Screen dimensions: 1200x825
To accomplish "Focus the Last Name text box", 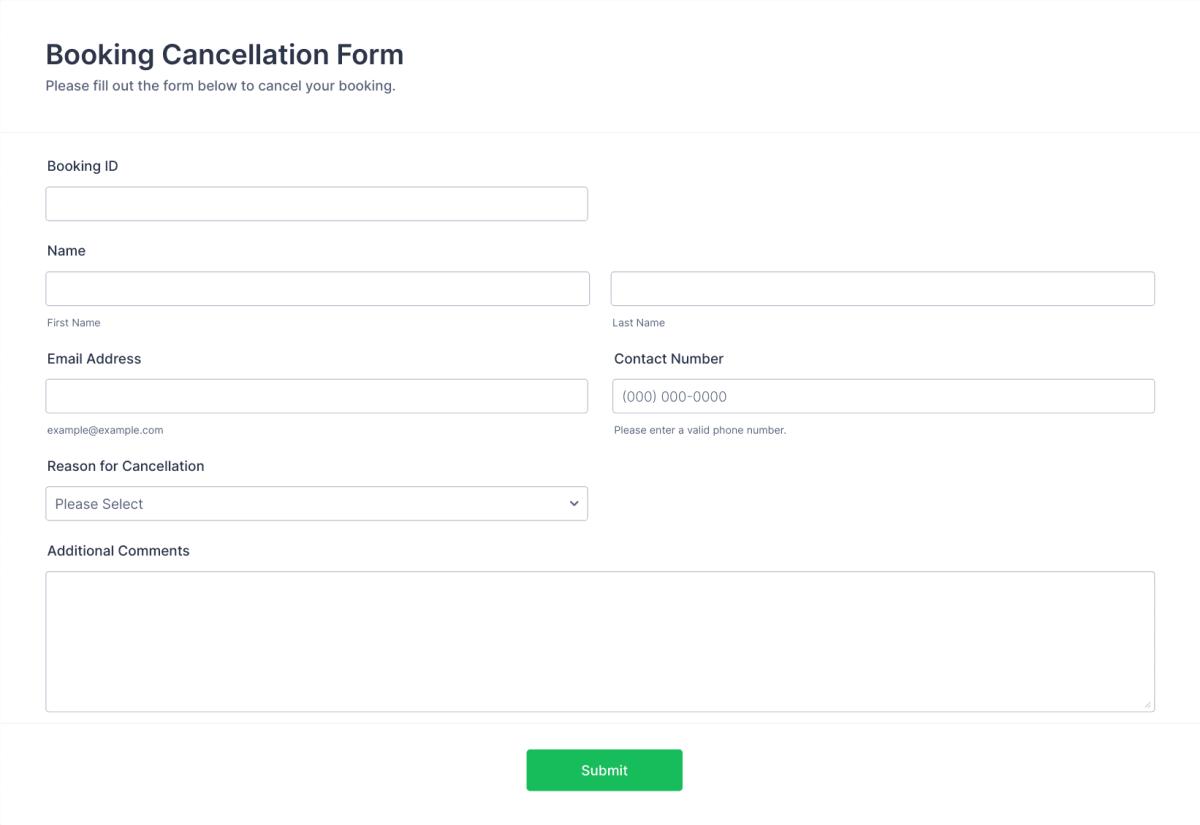I will [882, 289].
